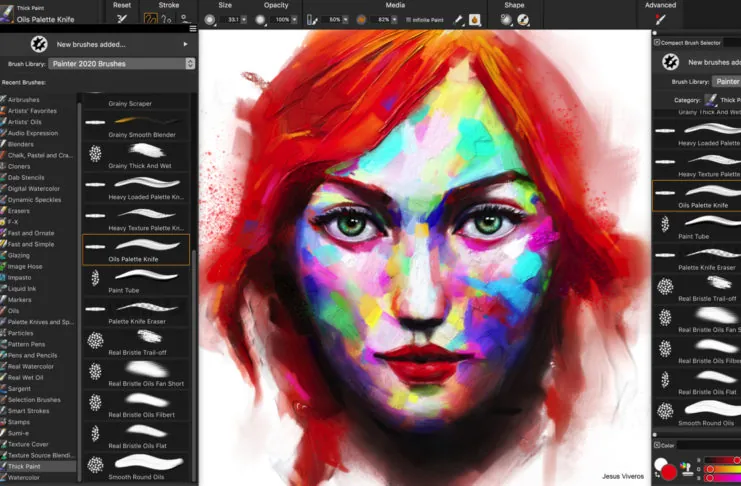Click the Advanced brush controls icon
Screen dimensions: 741x486
tap(660, 19)
